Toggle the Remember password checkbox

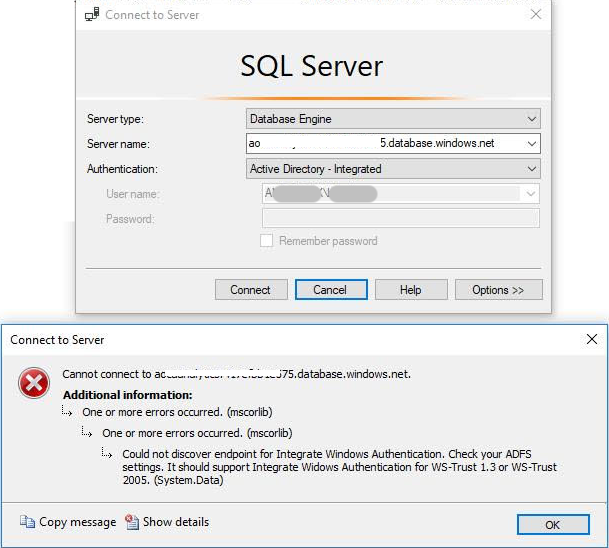266,241
